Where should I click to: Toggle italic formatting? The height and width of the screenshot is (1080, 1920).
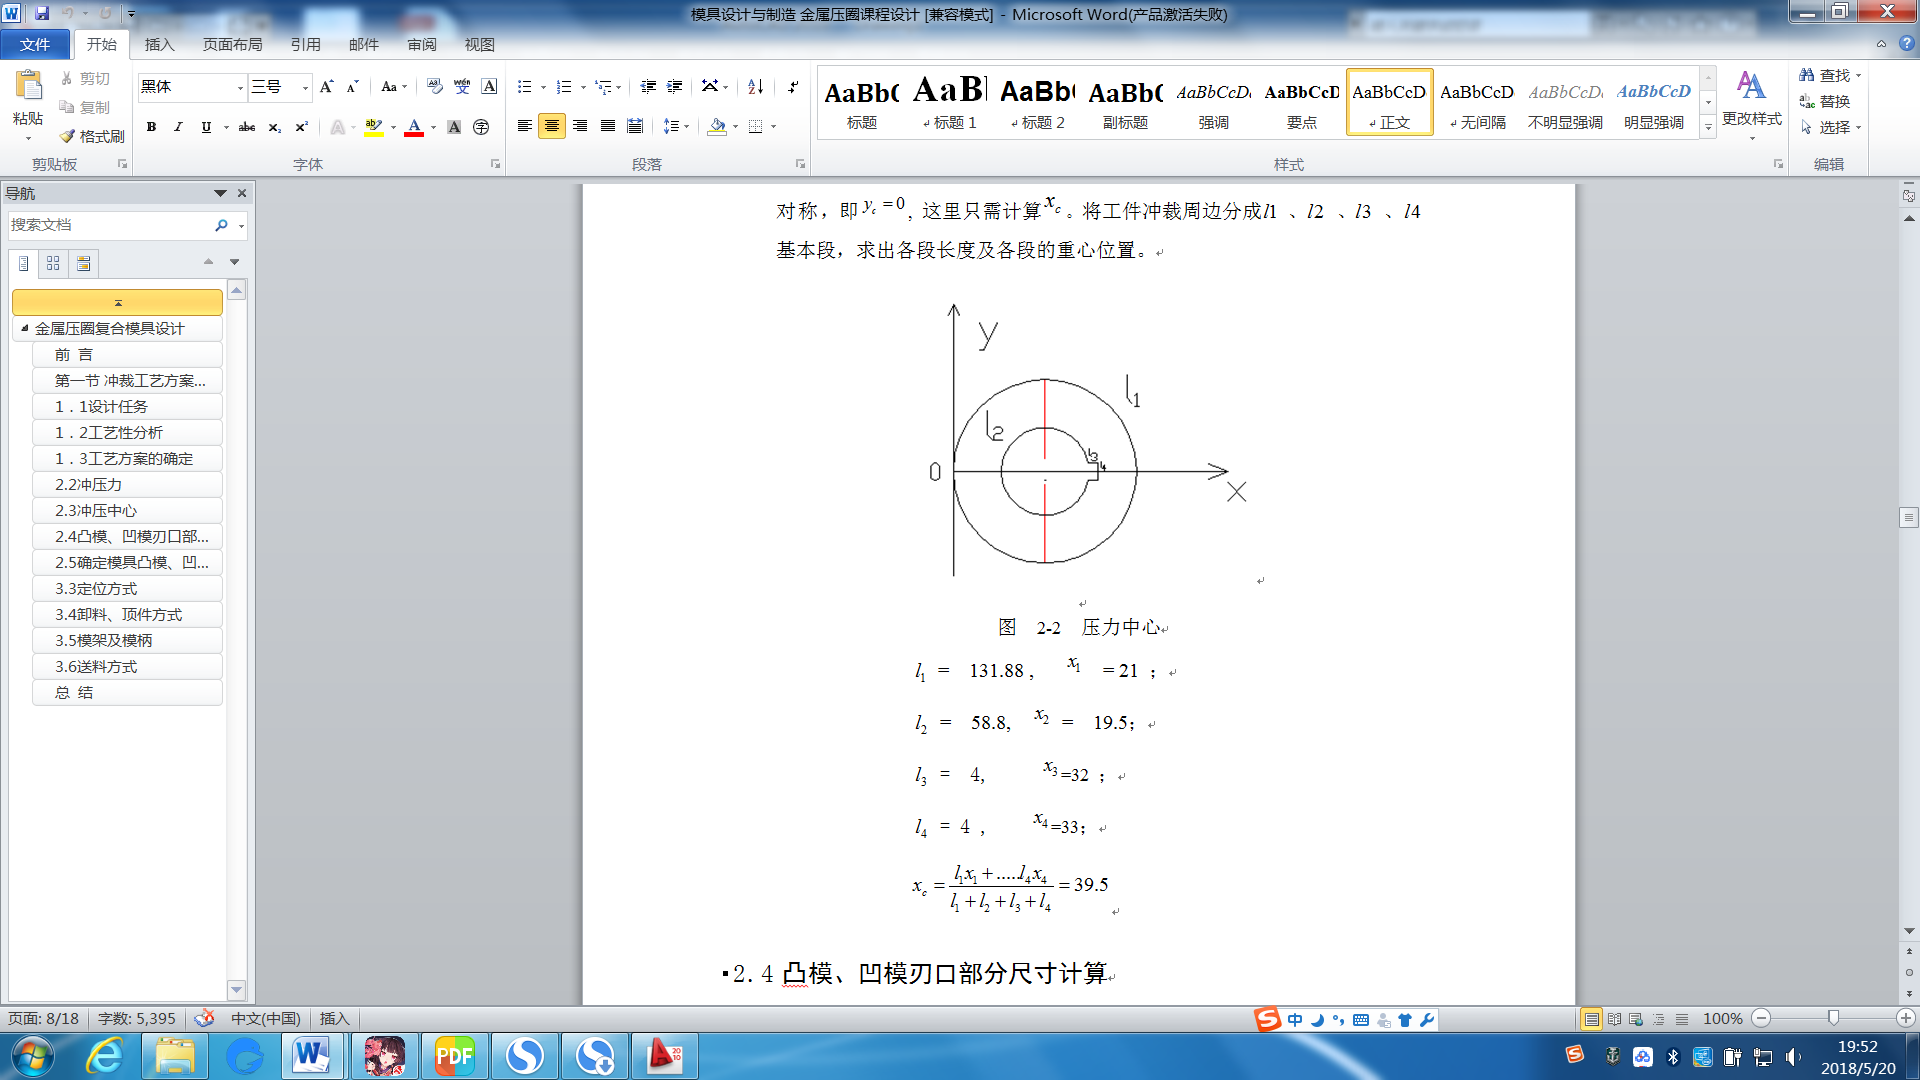[178, 127]
